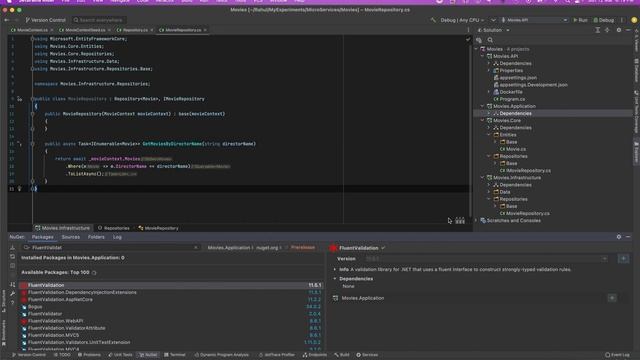Collapse the Movies.API project node
Image resolution: width=640 pixels, height=360 pixels.
tap(482, 56)
